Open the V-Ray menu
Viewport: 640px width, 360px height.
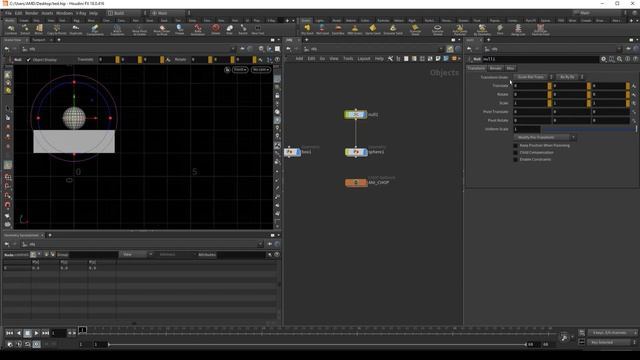coord(81,13)
